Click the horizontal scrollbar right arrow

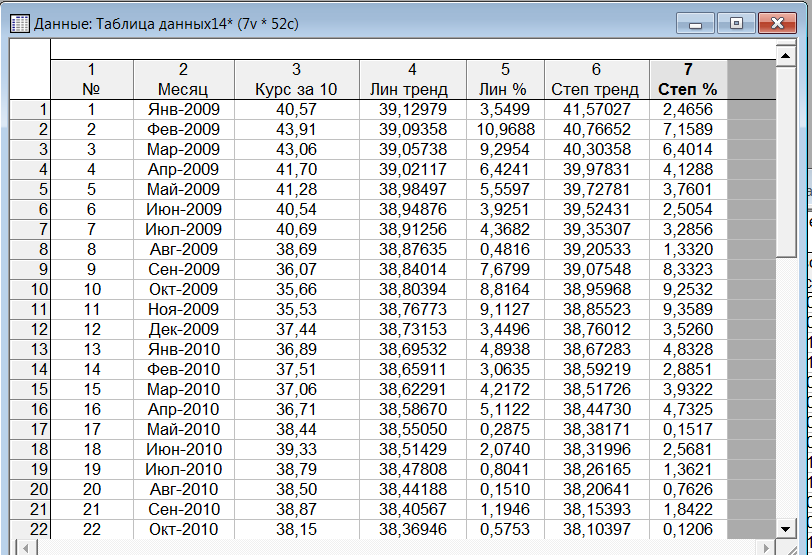(x=767, y=547)
